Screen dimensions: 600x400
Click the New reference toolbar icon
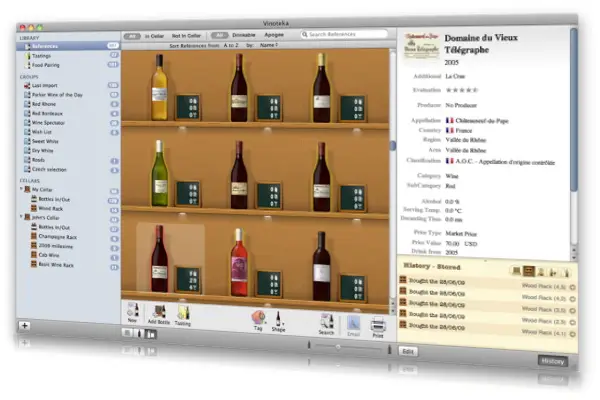133,312
